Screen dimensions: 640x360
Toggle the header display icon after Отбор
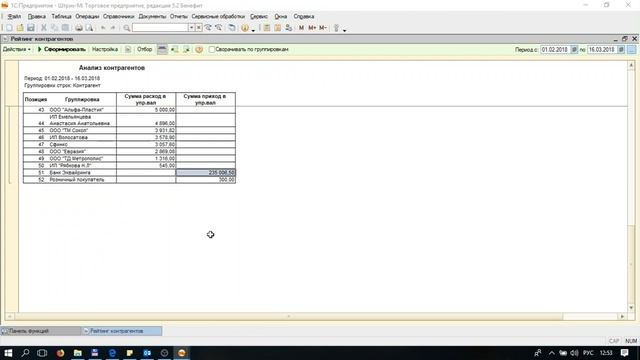[x=162, y=49]
